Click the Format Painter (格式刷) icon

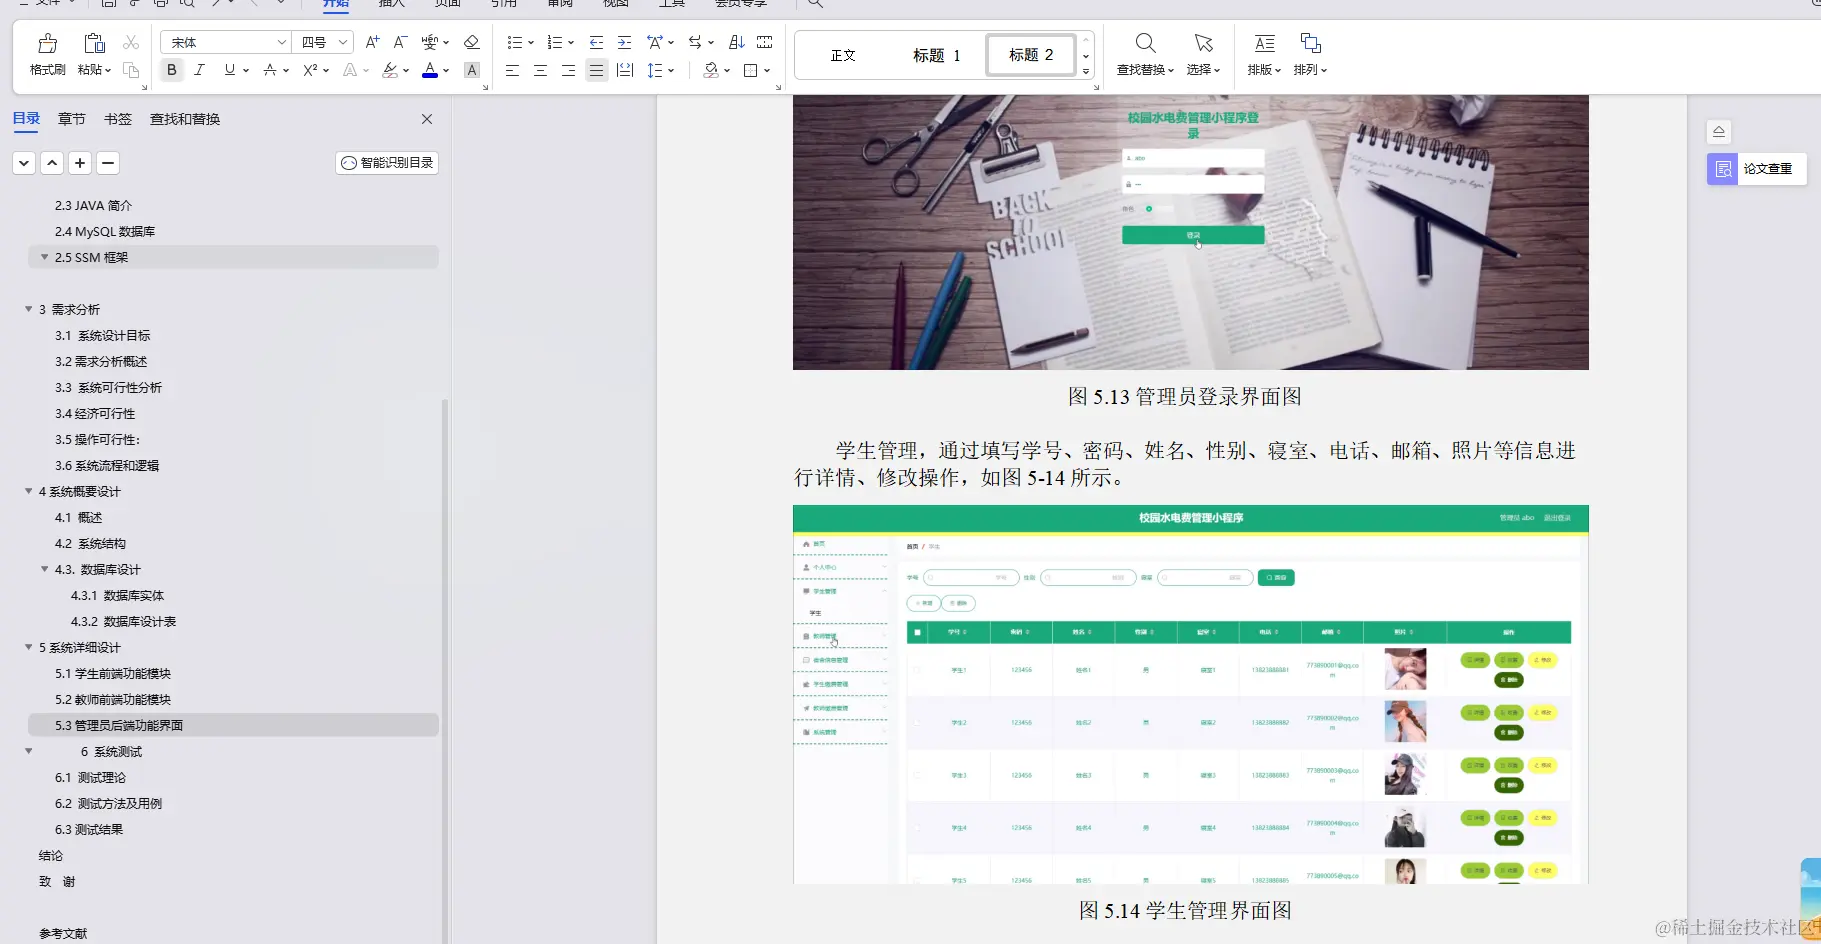(47, 43)
